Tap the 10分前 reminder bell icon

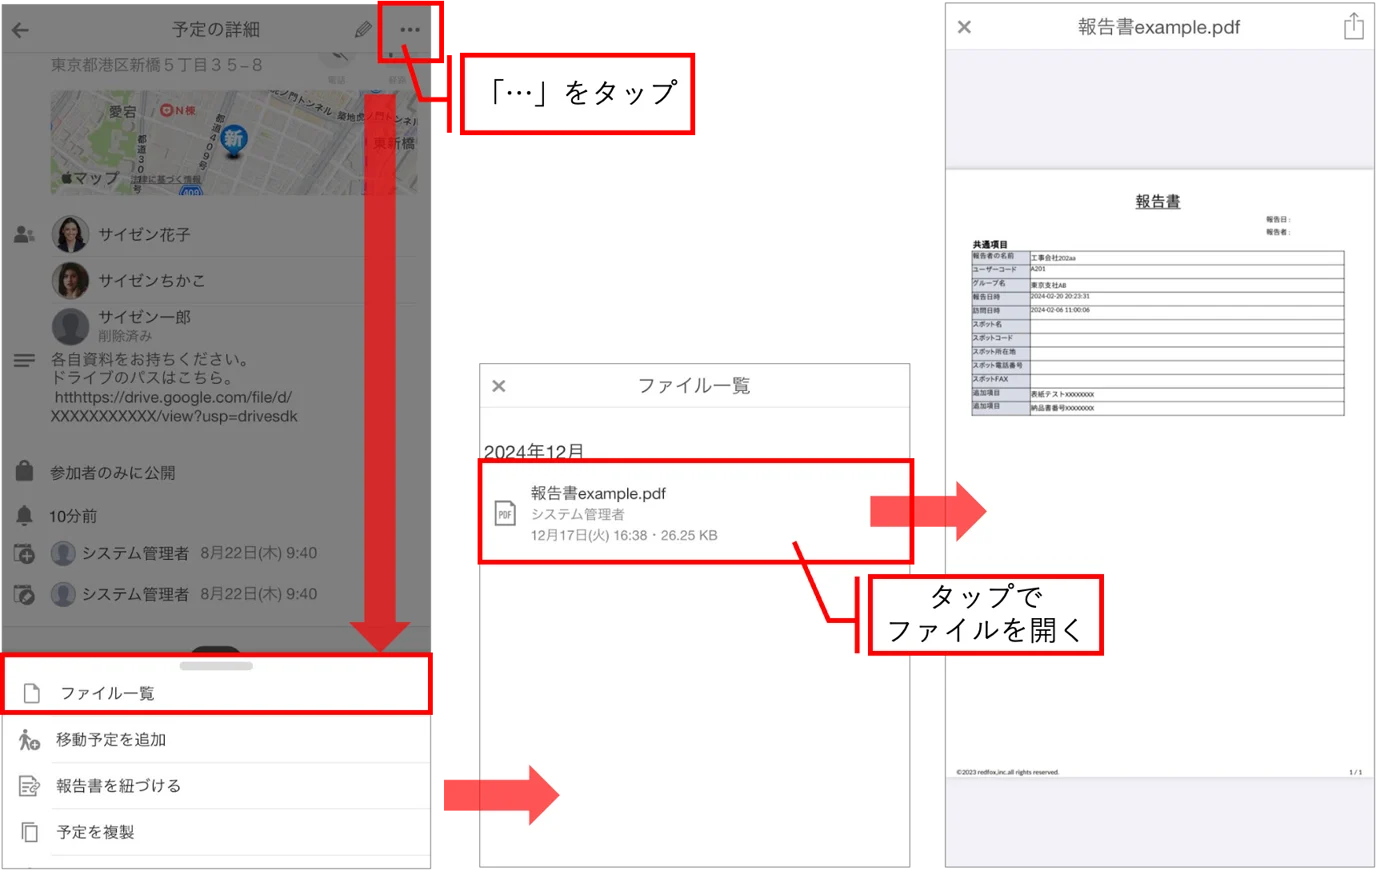coord(24,515)
